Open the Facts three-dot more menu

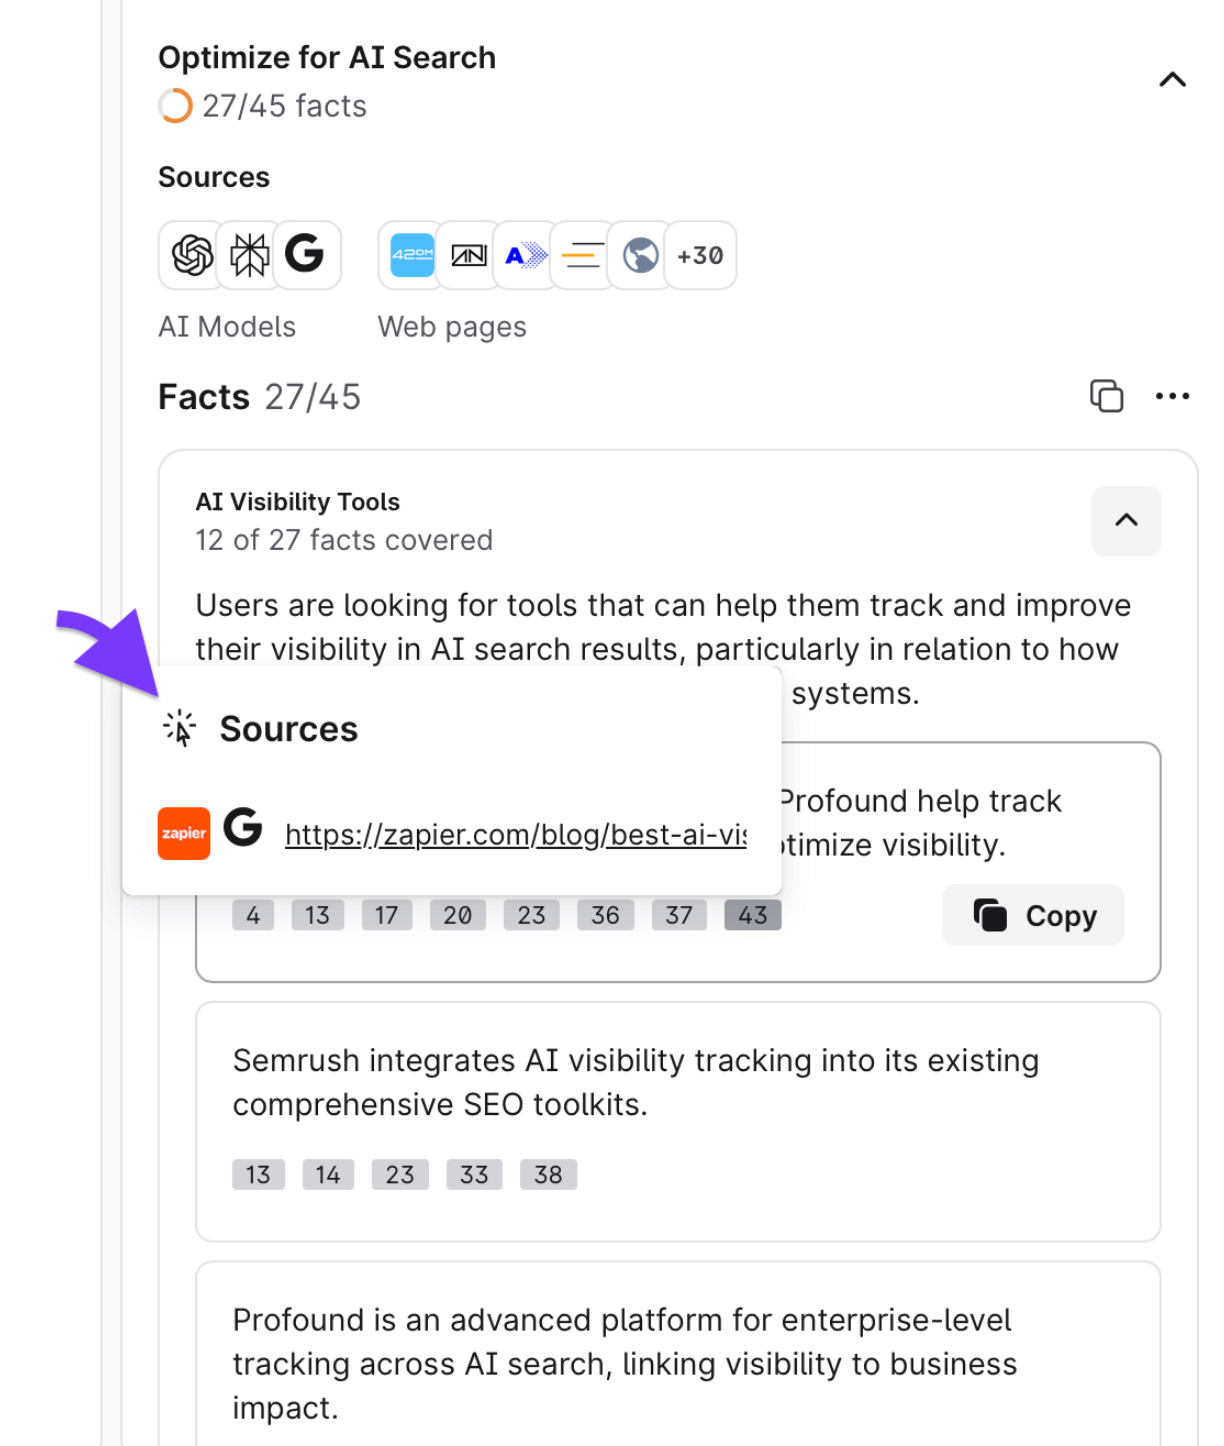[1172, 396]
